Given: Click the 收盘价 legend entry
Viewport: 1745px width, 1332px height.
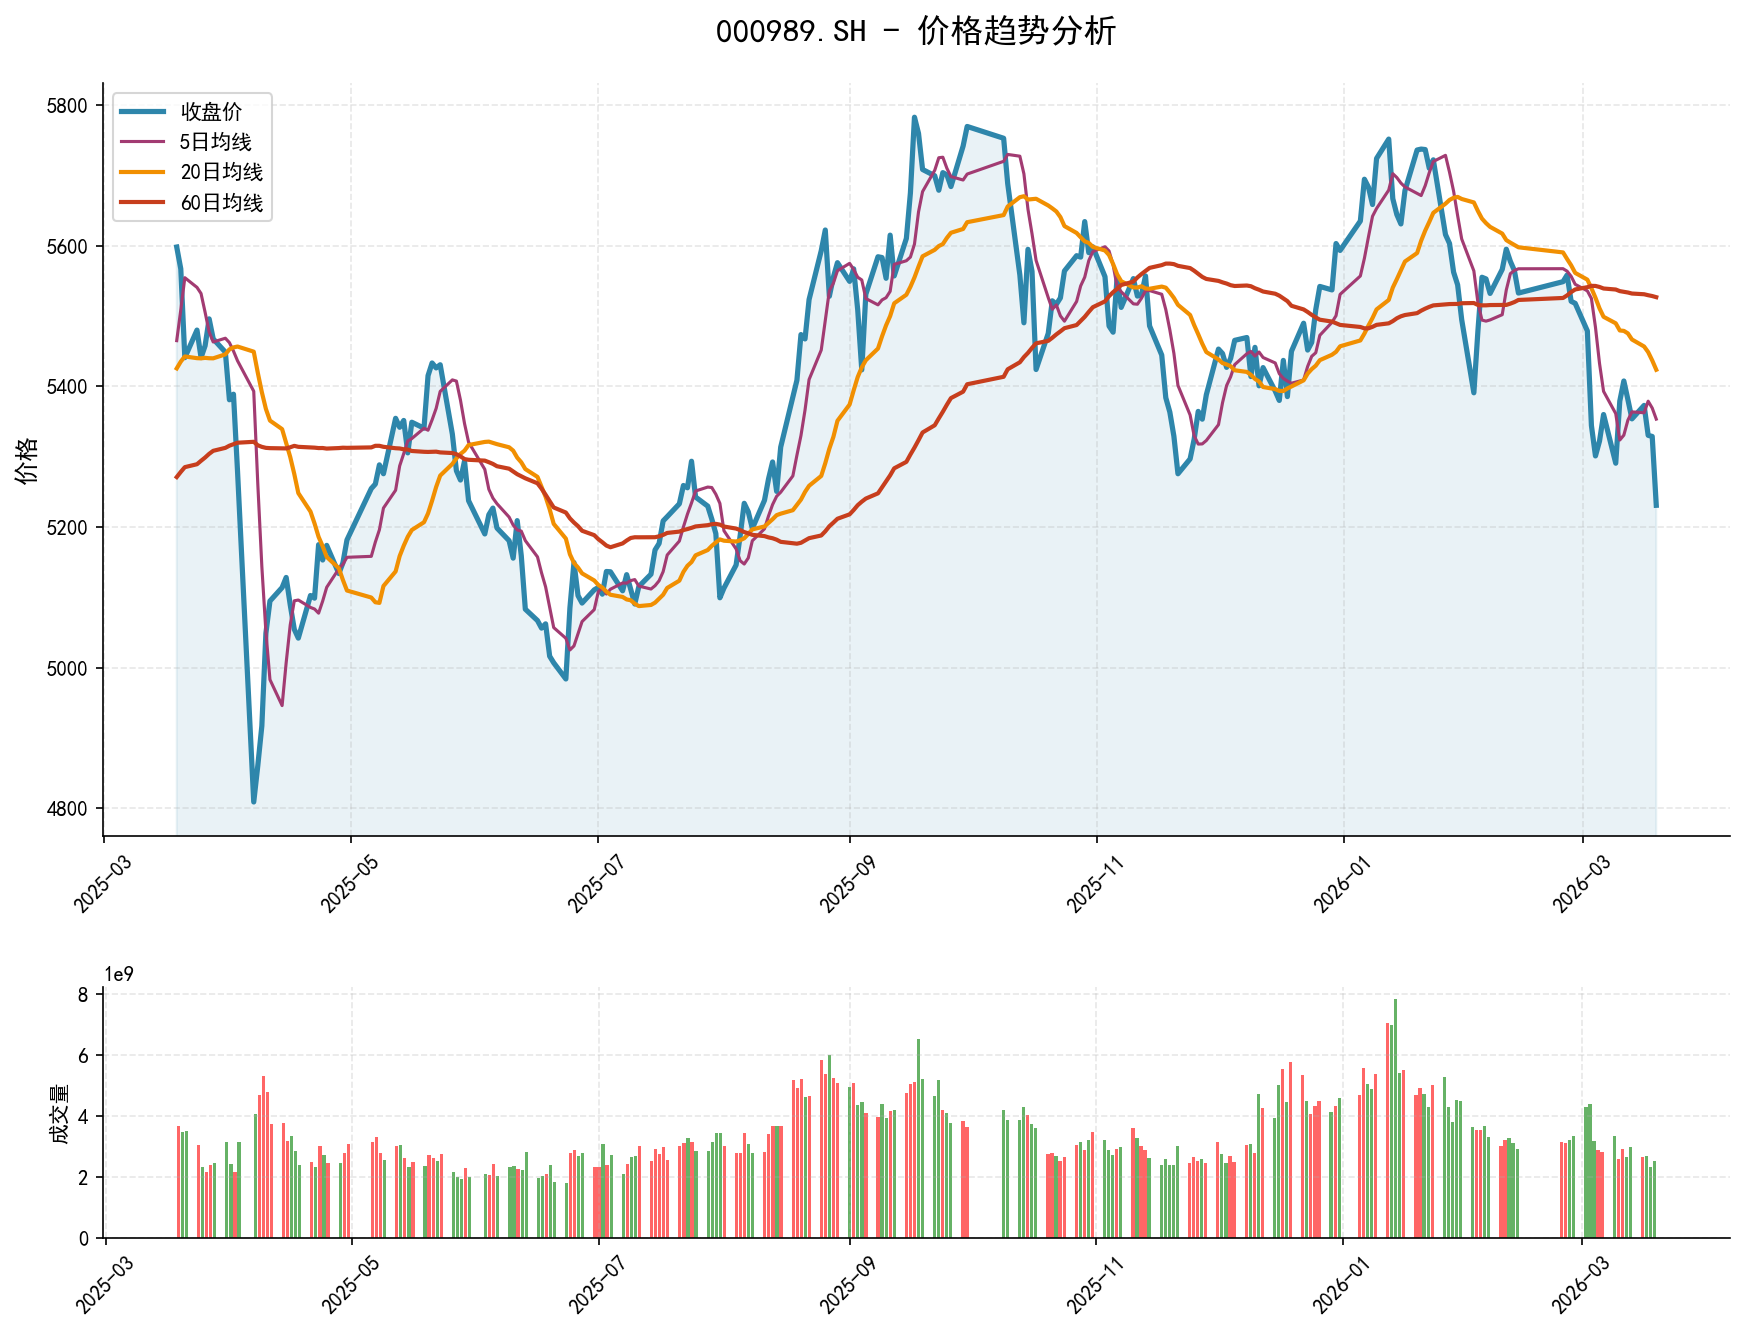Looking at the screenshot, I should 211,112.
